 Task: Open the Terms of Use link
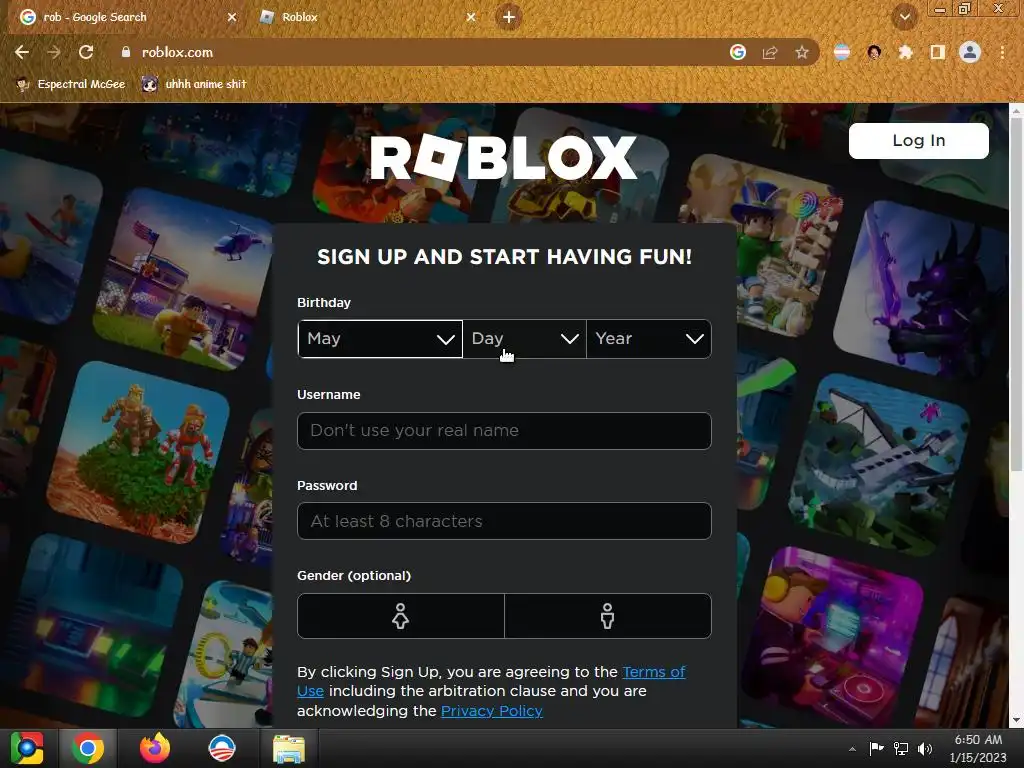coord(654,672)
